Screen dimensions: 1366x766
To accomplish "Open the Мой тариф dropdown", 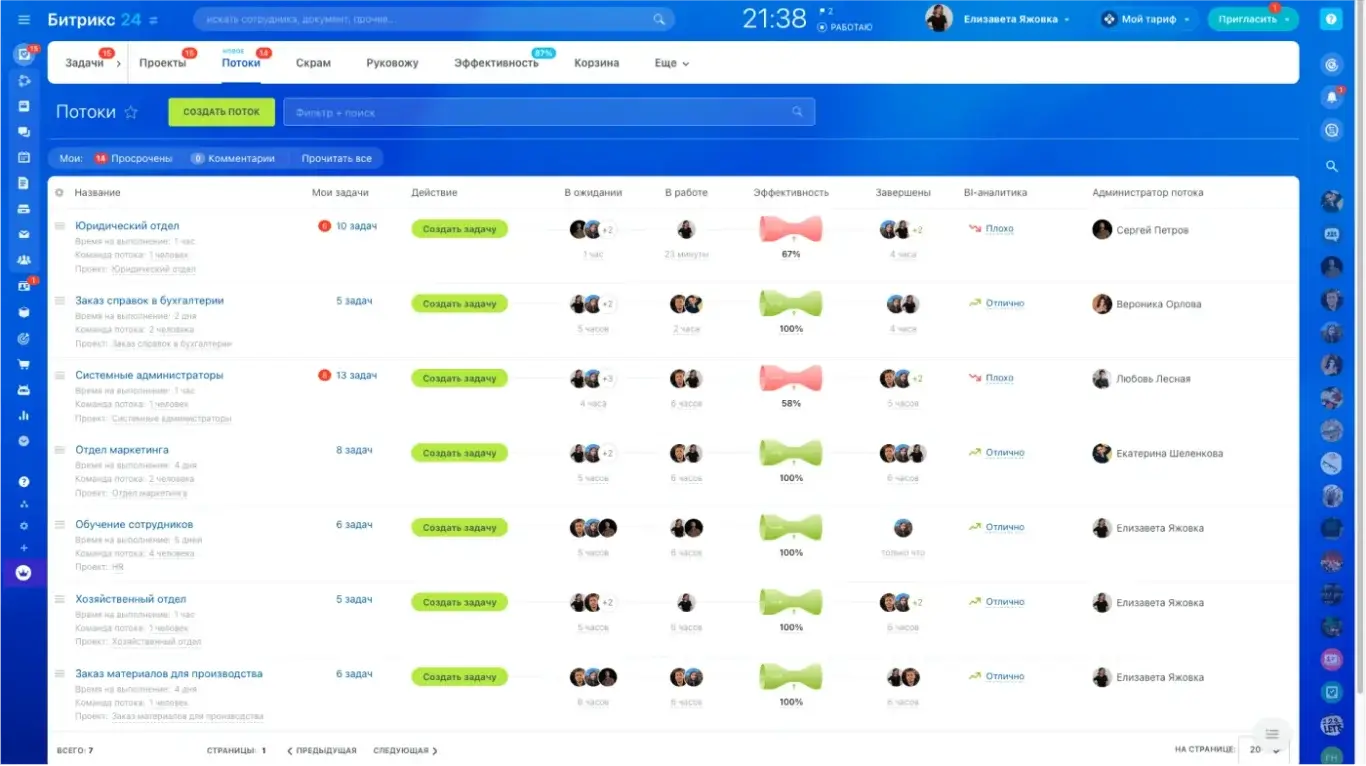I will [1146, 19].
